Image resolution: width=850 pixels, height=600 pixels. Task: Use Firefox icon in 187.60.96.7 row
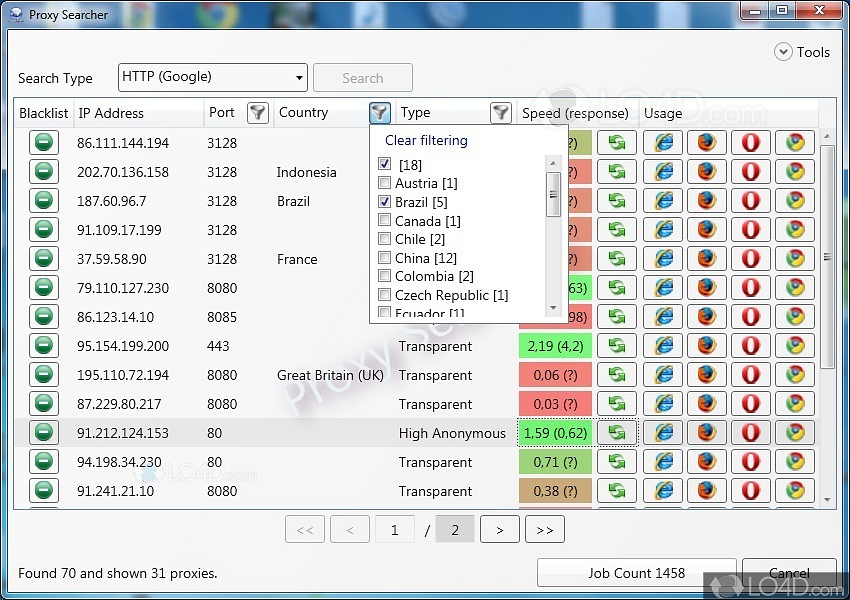(706, 201)
